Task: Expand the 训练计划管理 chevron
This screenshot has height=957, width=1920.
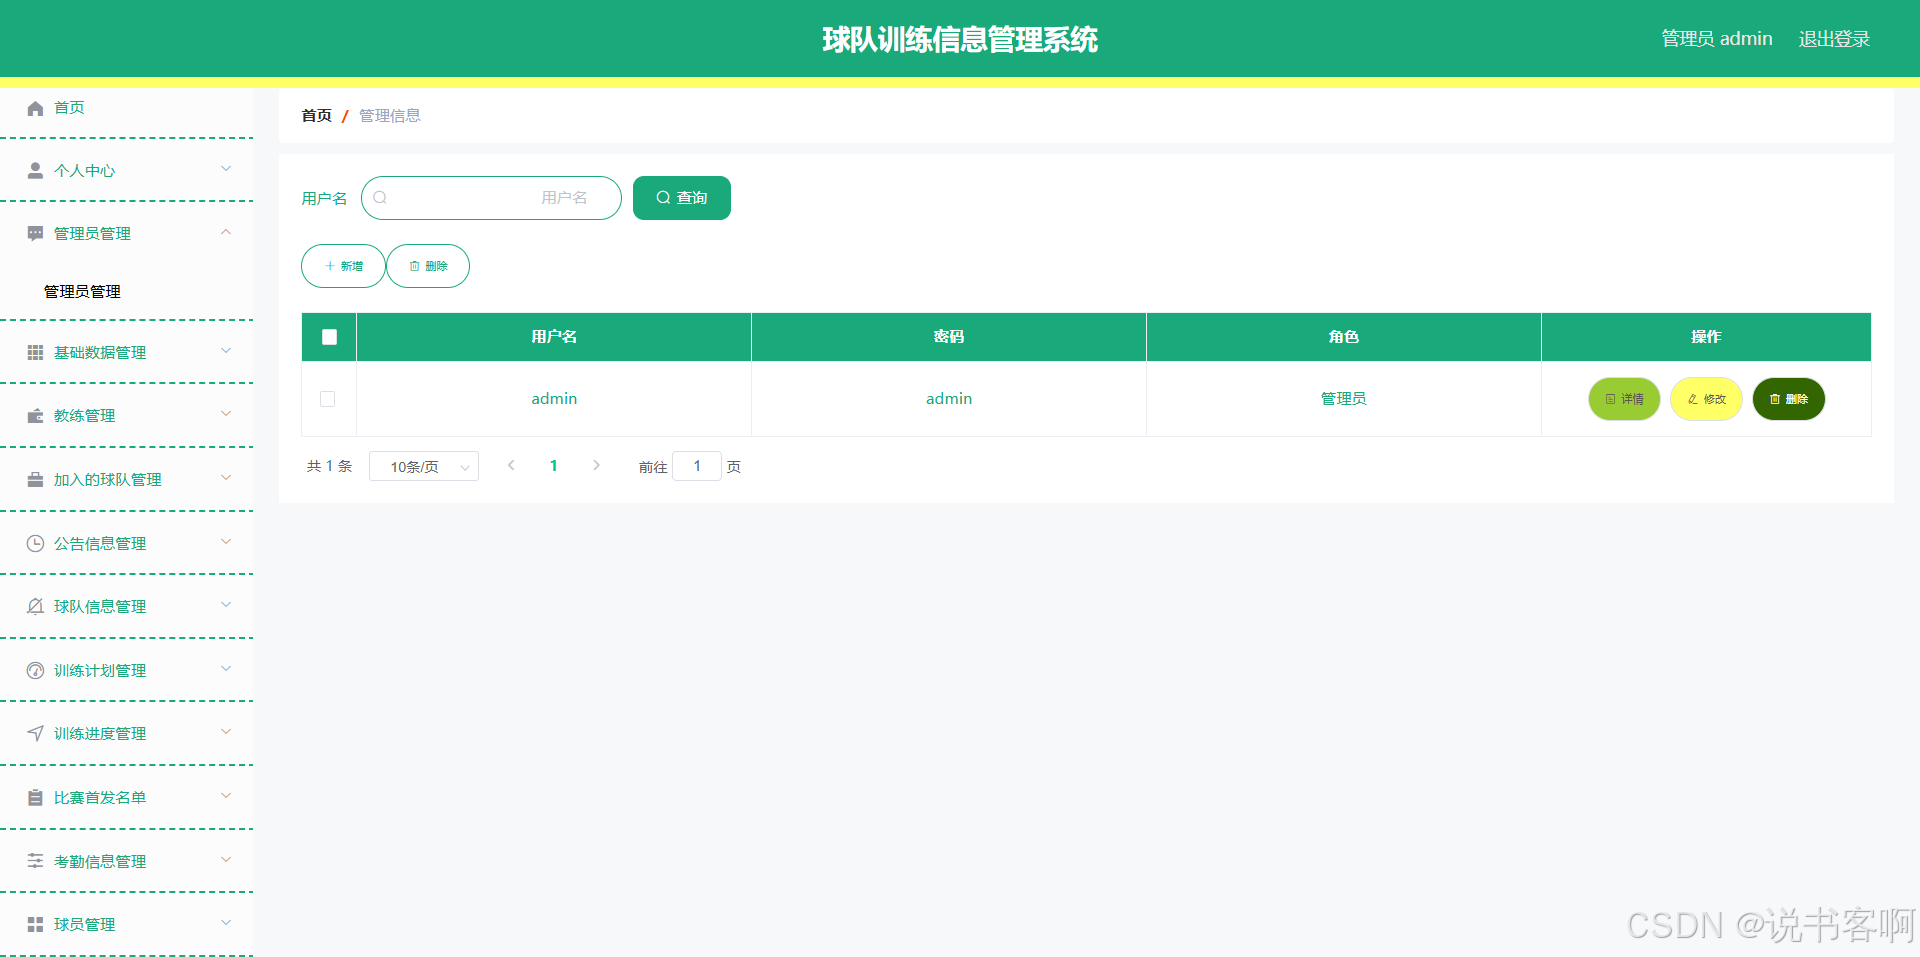Action: [x=226, y=669]
